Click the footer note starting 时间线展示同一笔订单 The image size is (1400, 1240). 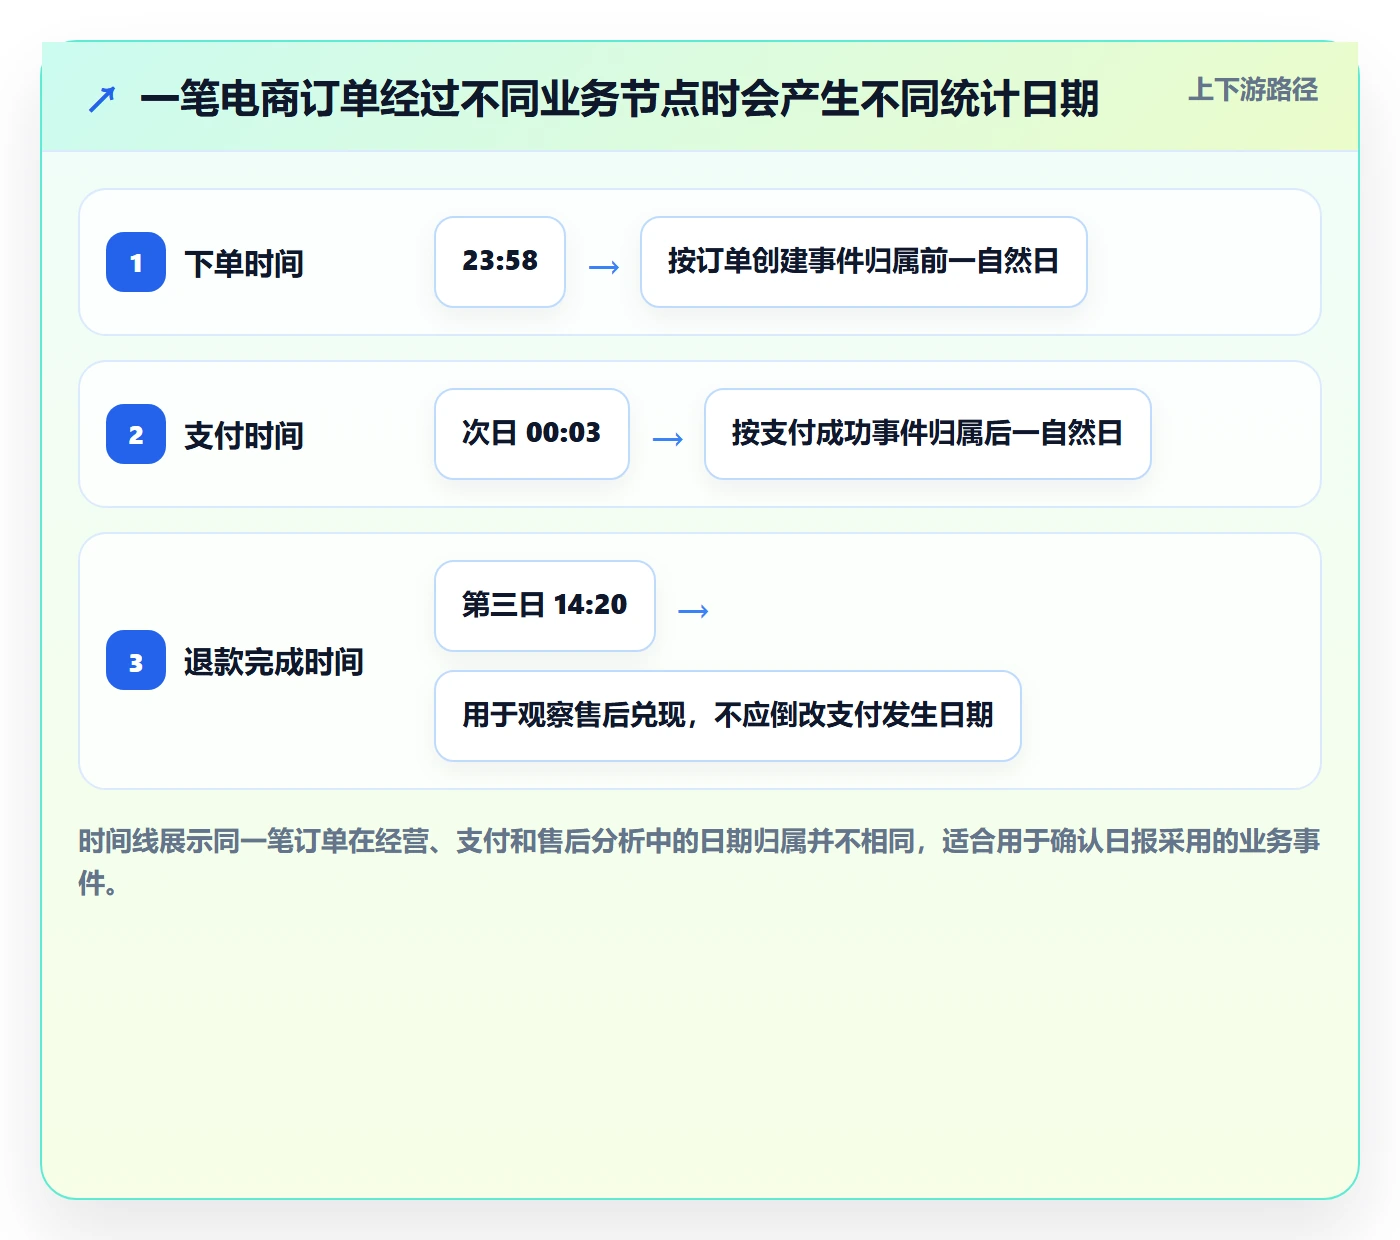700,862
